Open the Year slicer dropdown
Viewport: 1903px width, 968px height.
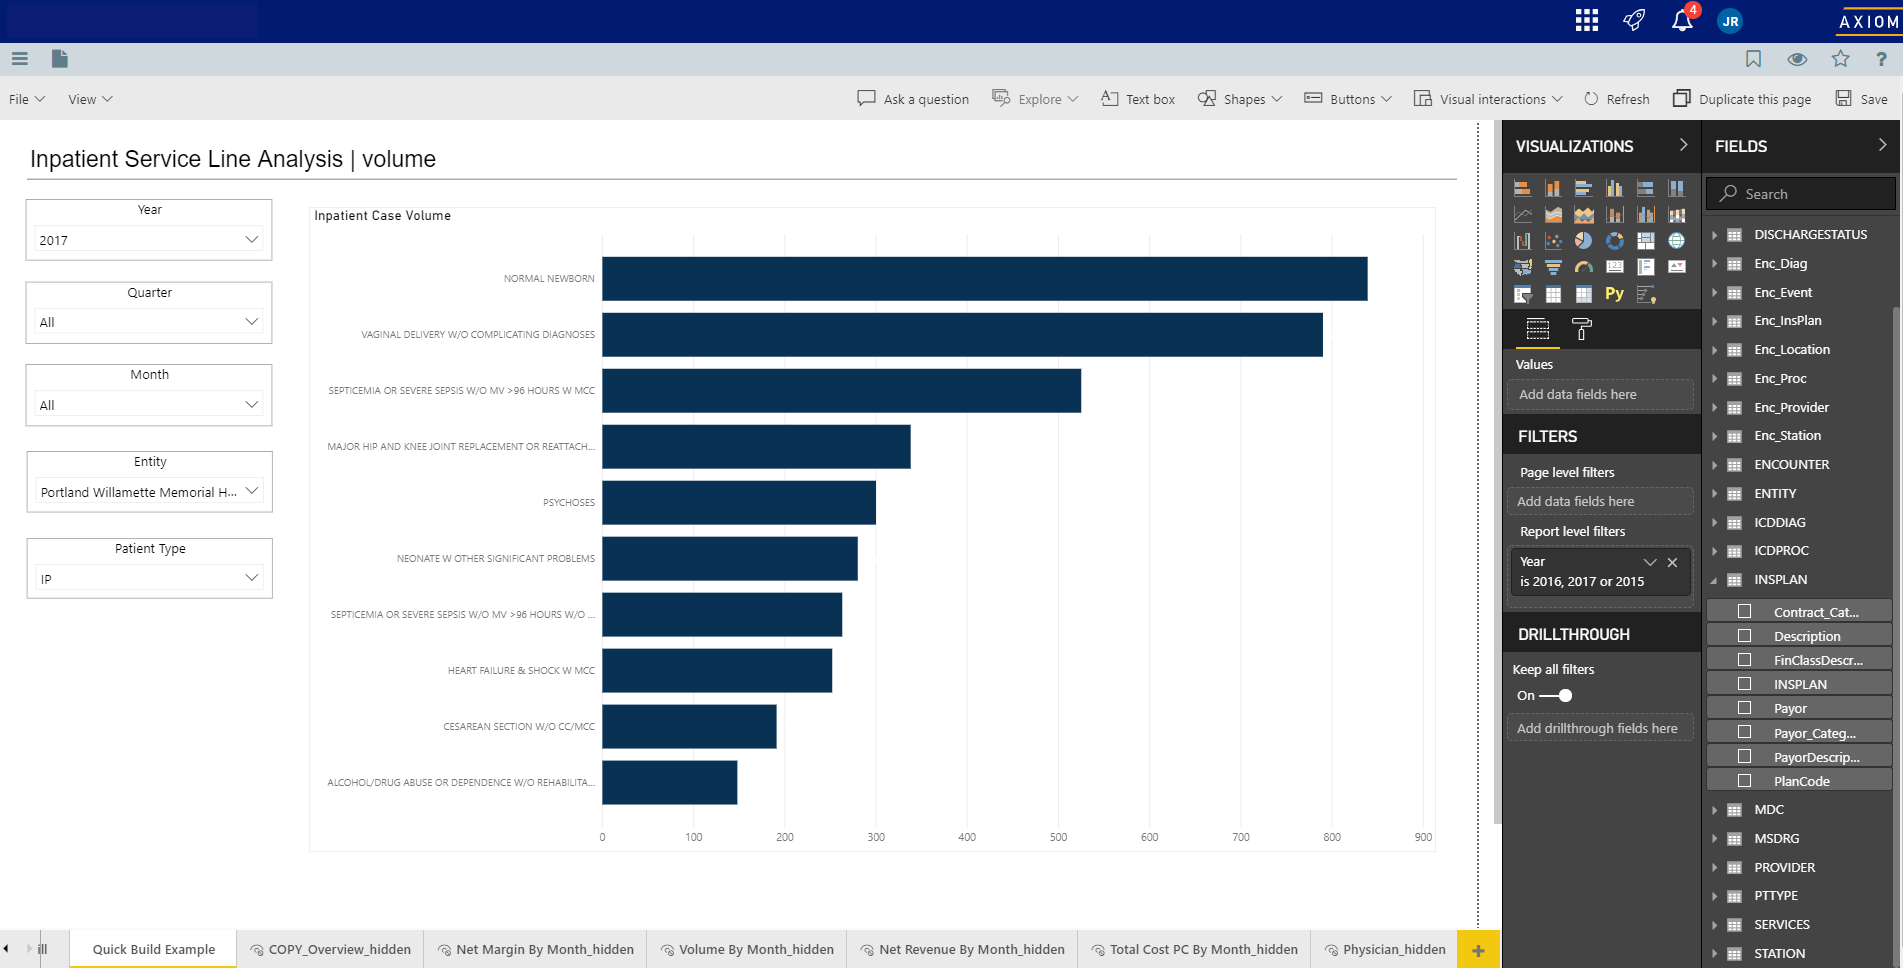pyautogui.click(x=251, y=240)
